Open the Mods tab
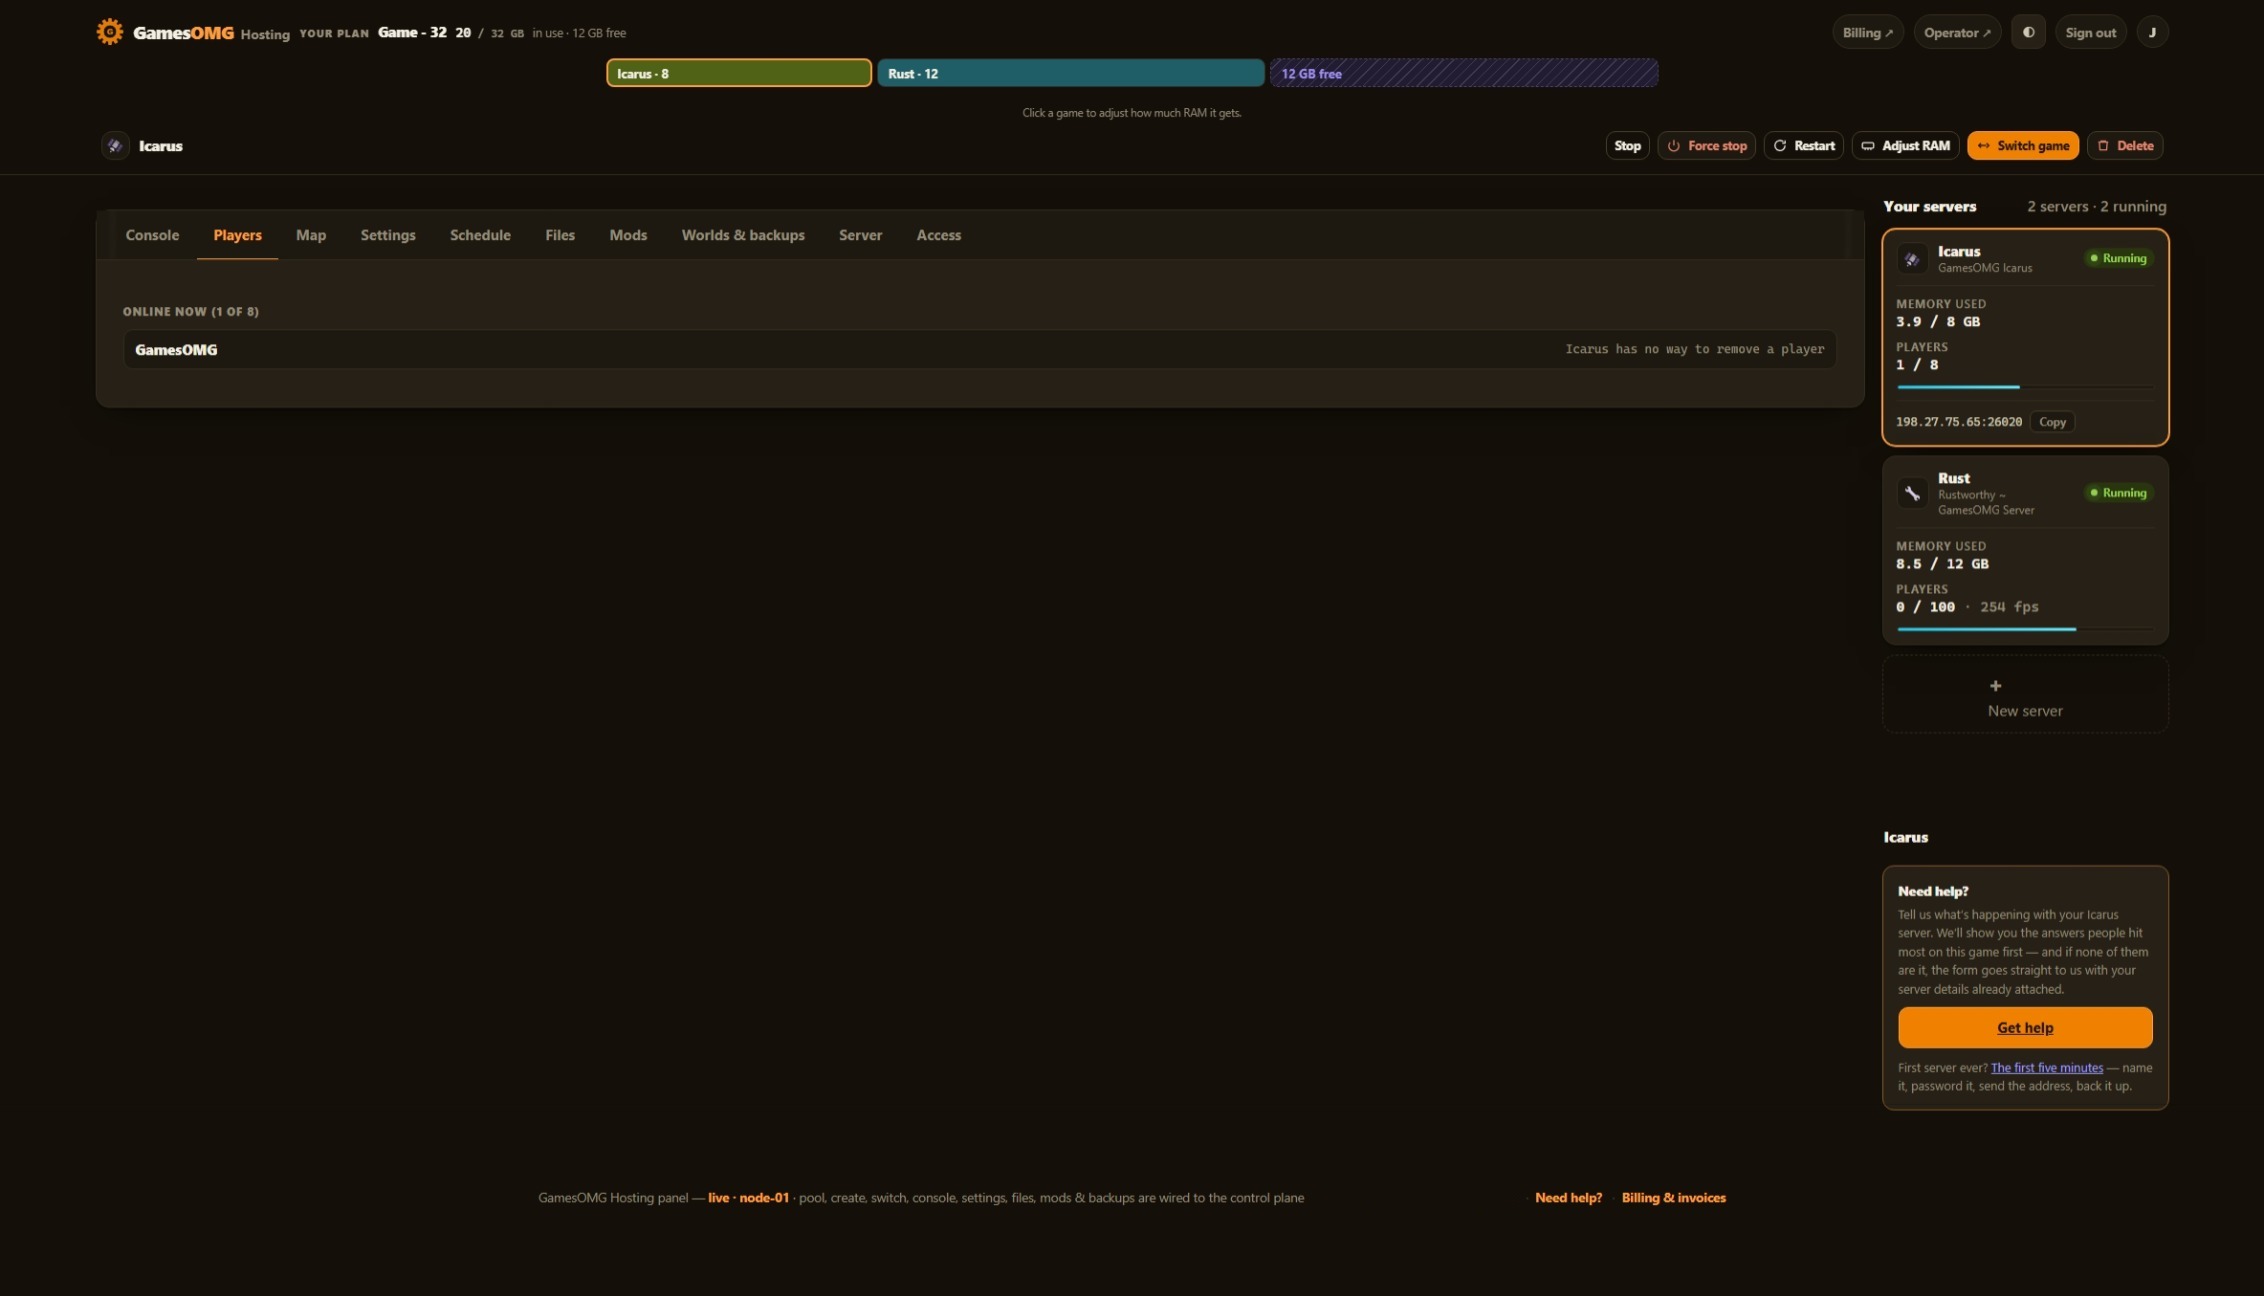This screenshot has width=2264, height=1296. (628, 235)
